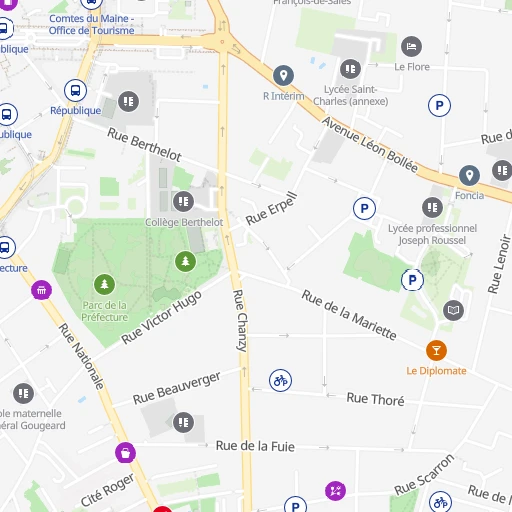The image size is (512, 512).
Task: Click the Comtes du Maine Office de Tourisme label
Action: tap(92, 24)
